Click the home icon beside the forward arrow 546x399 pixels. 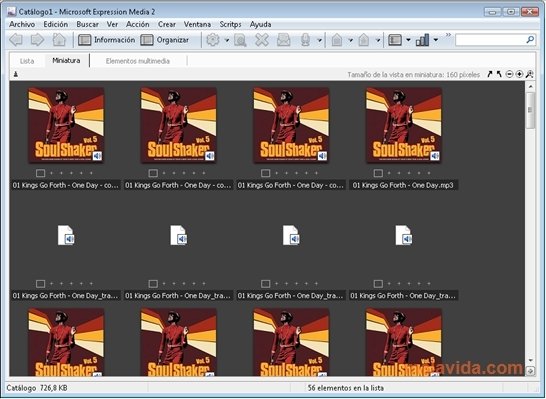[59, 40]
